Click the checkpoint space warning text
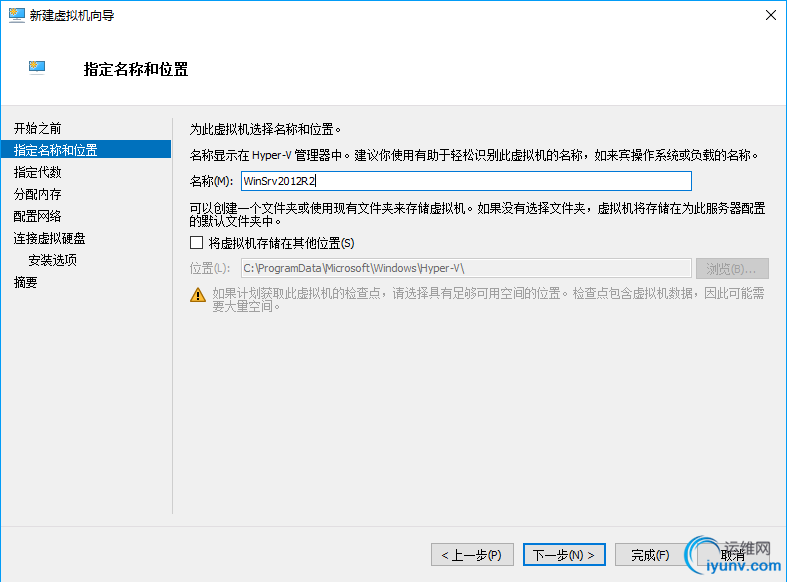Viewport: 787px width, 582px height. (x=488, y=300)
